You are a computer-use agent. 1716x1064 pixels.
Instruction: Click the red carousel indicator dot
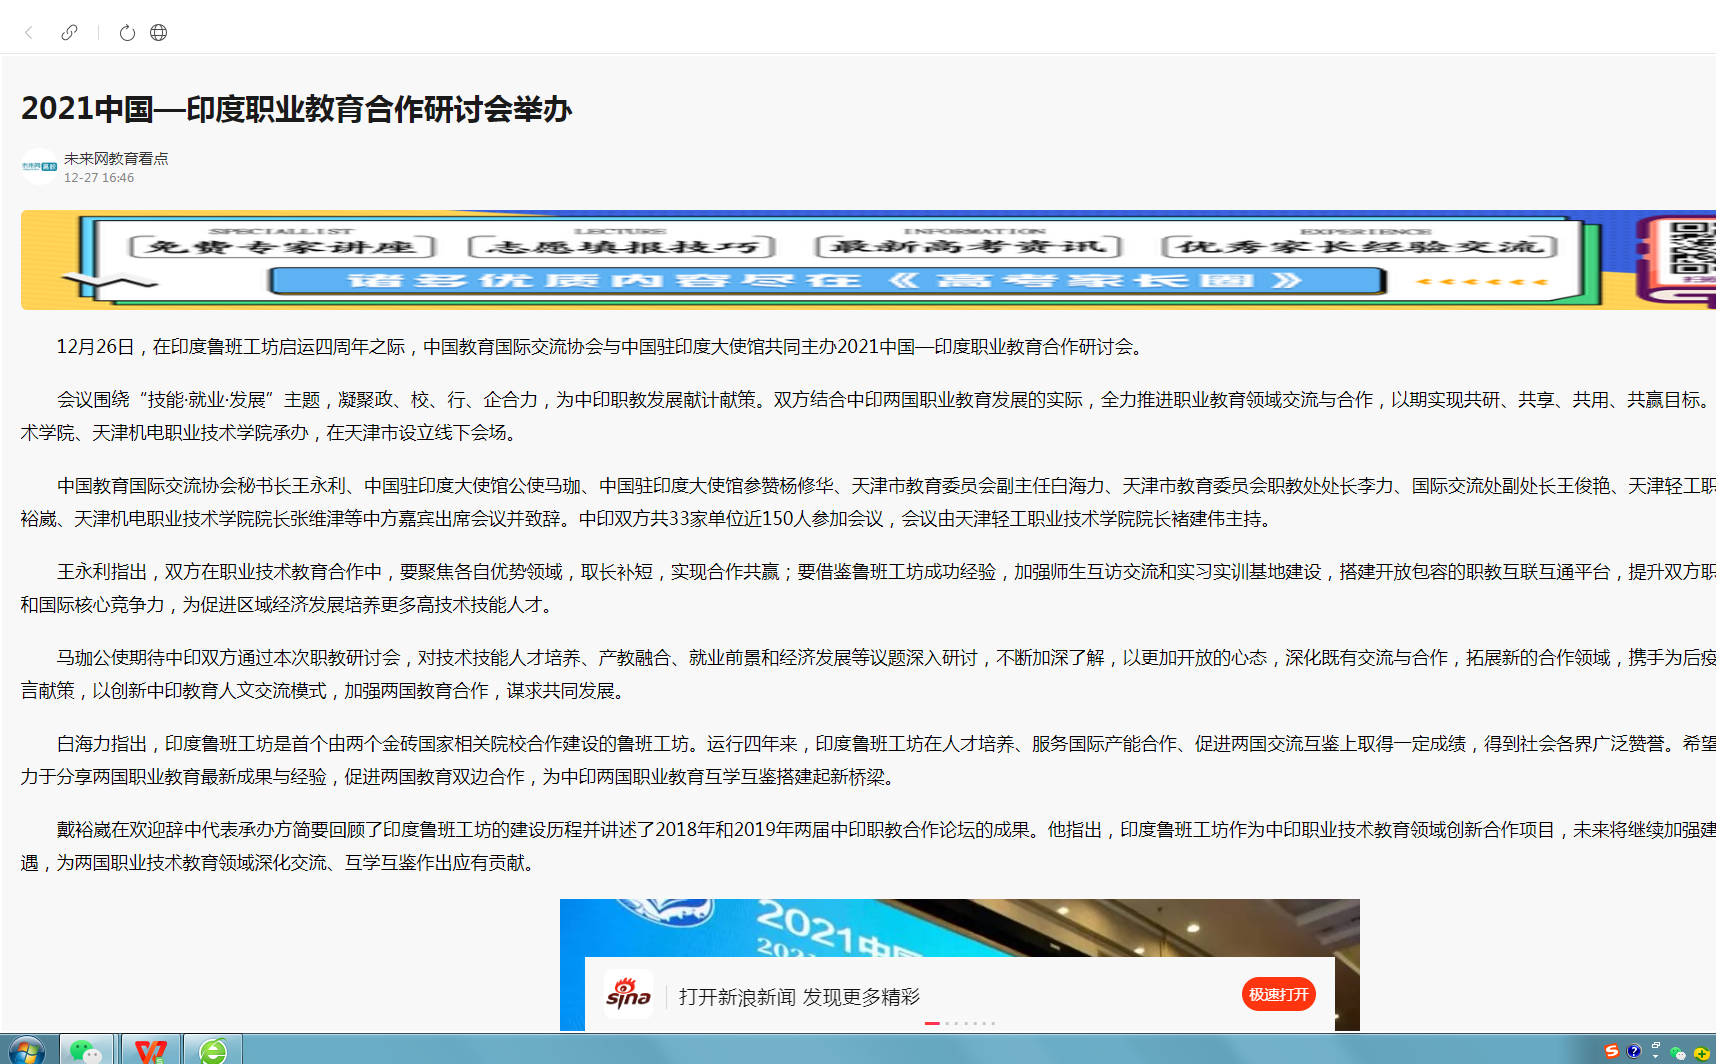(x=932, y=1023)
